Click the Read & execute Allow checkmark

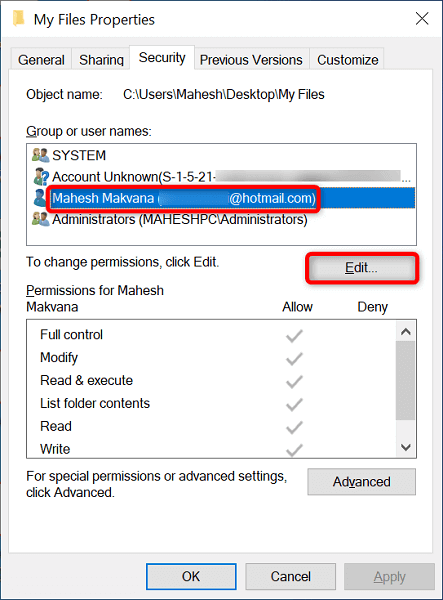(x=294, y=382)
